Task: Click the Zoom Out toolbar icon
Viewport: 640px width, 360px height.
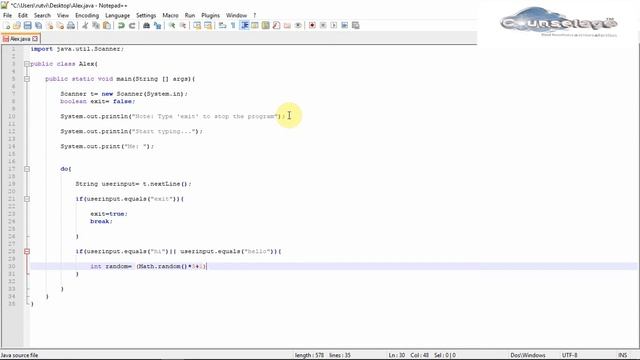Action: click(x=183, y=25)
